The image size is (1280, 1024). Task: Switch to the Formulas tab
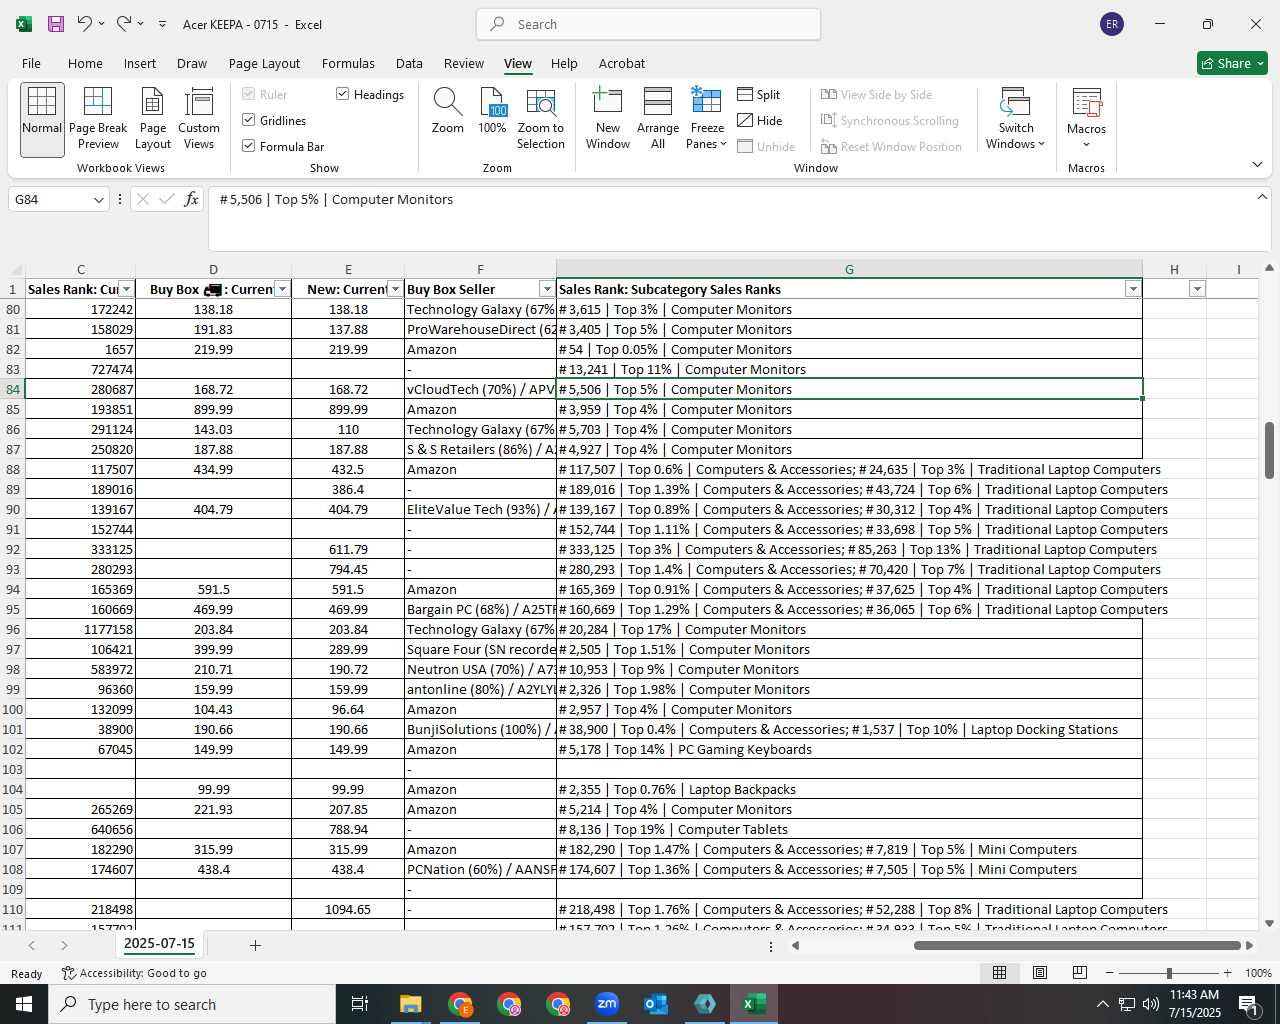coord(348,63)
